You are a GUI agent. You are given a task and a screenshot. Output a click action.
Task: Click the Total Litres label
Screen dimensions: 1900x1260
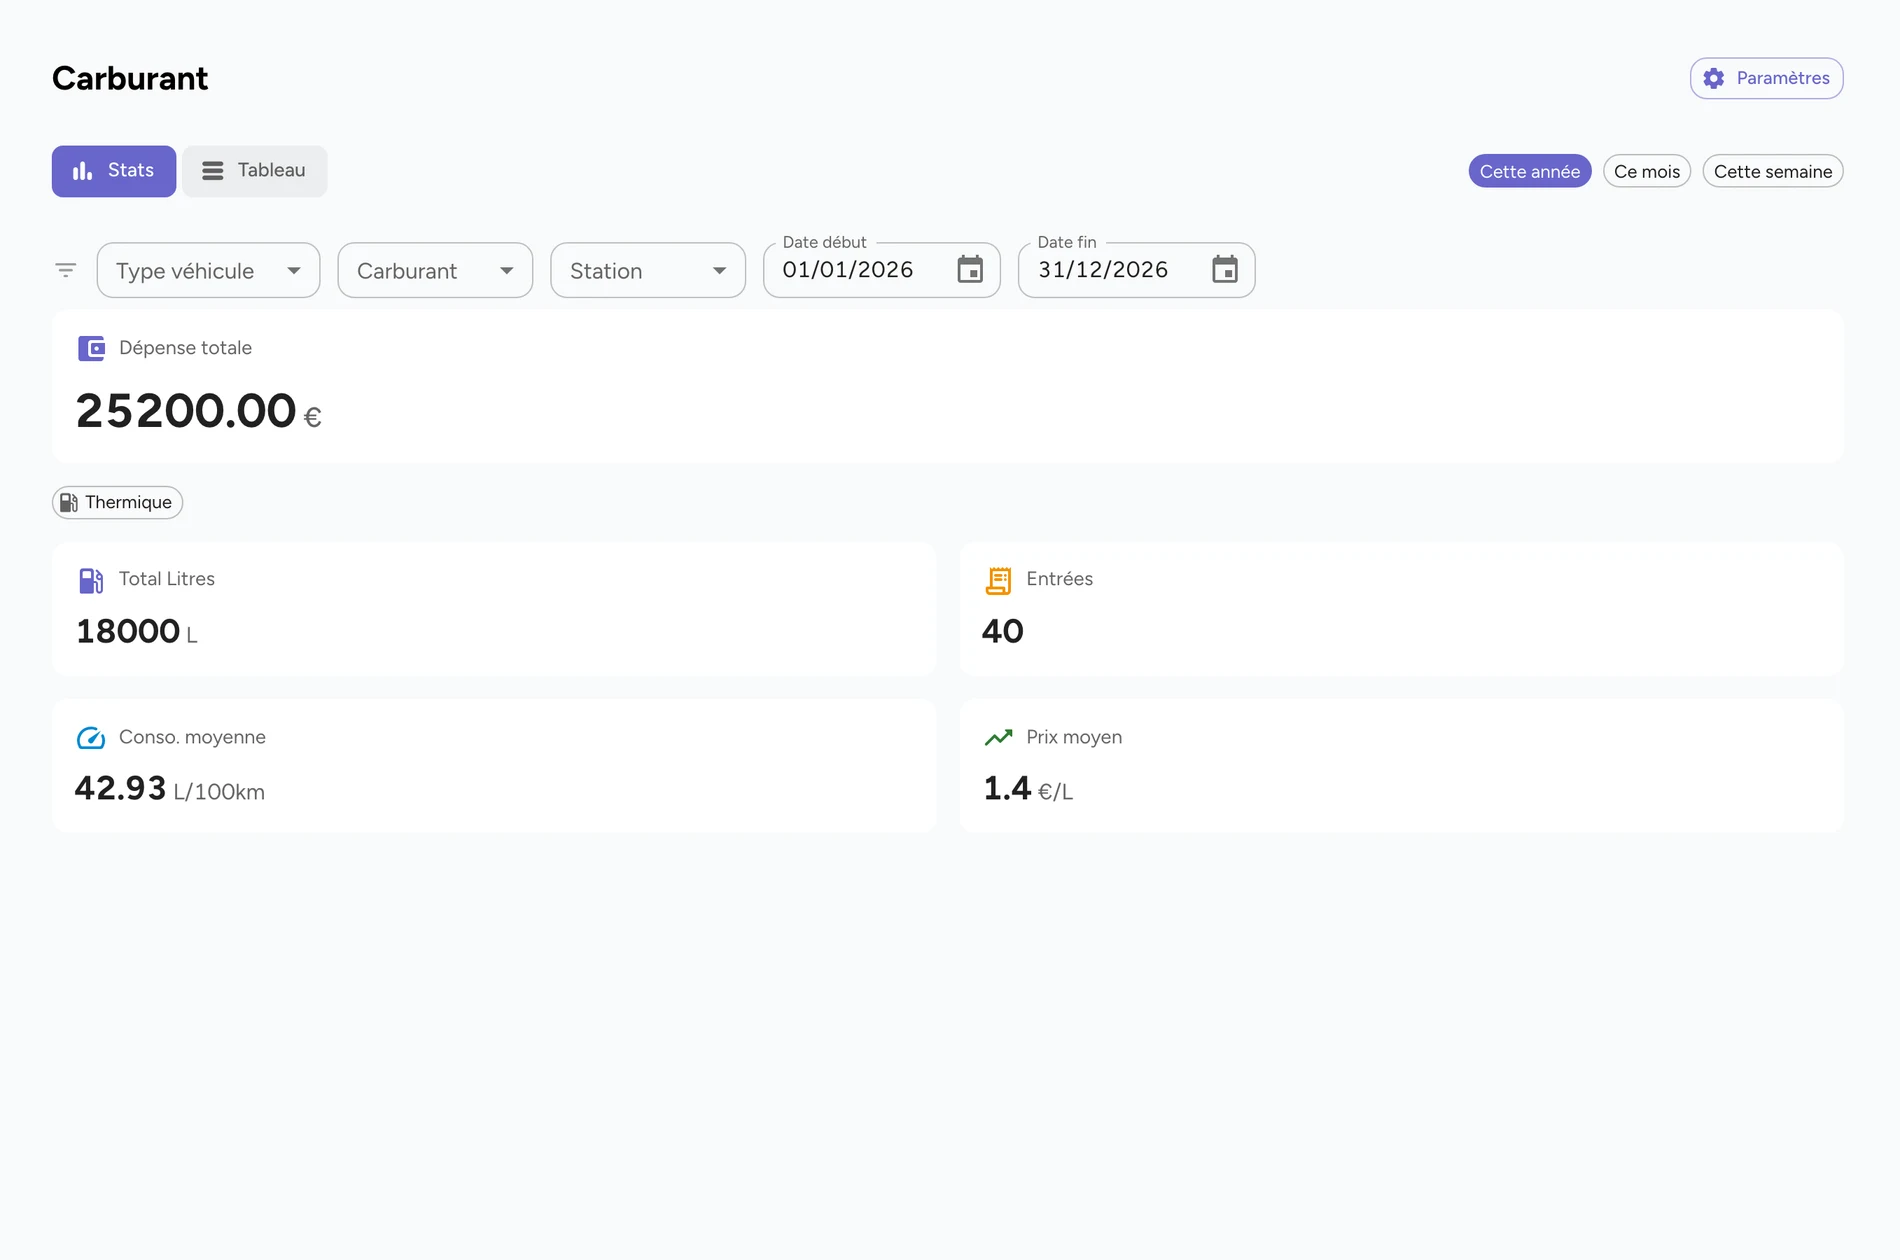click(167, 579)
